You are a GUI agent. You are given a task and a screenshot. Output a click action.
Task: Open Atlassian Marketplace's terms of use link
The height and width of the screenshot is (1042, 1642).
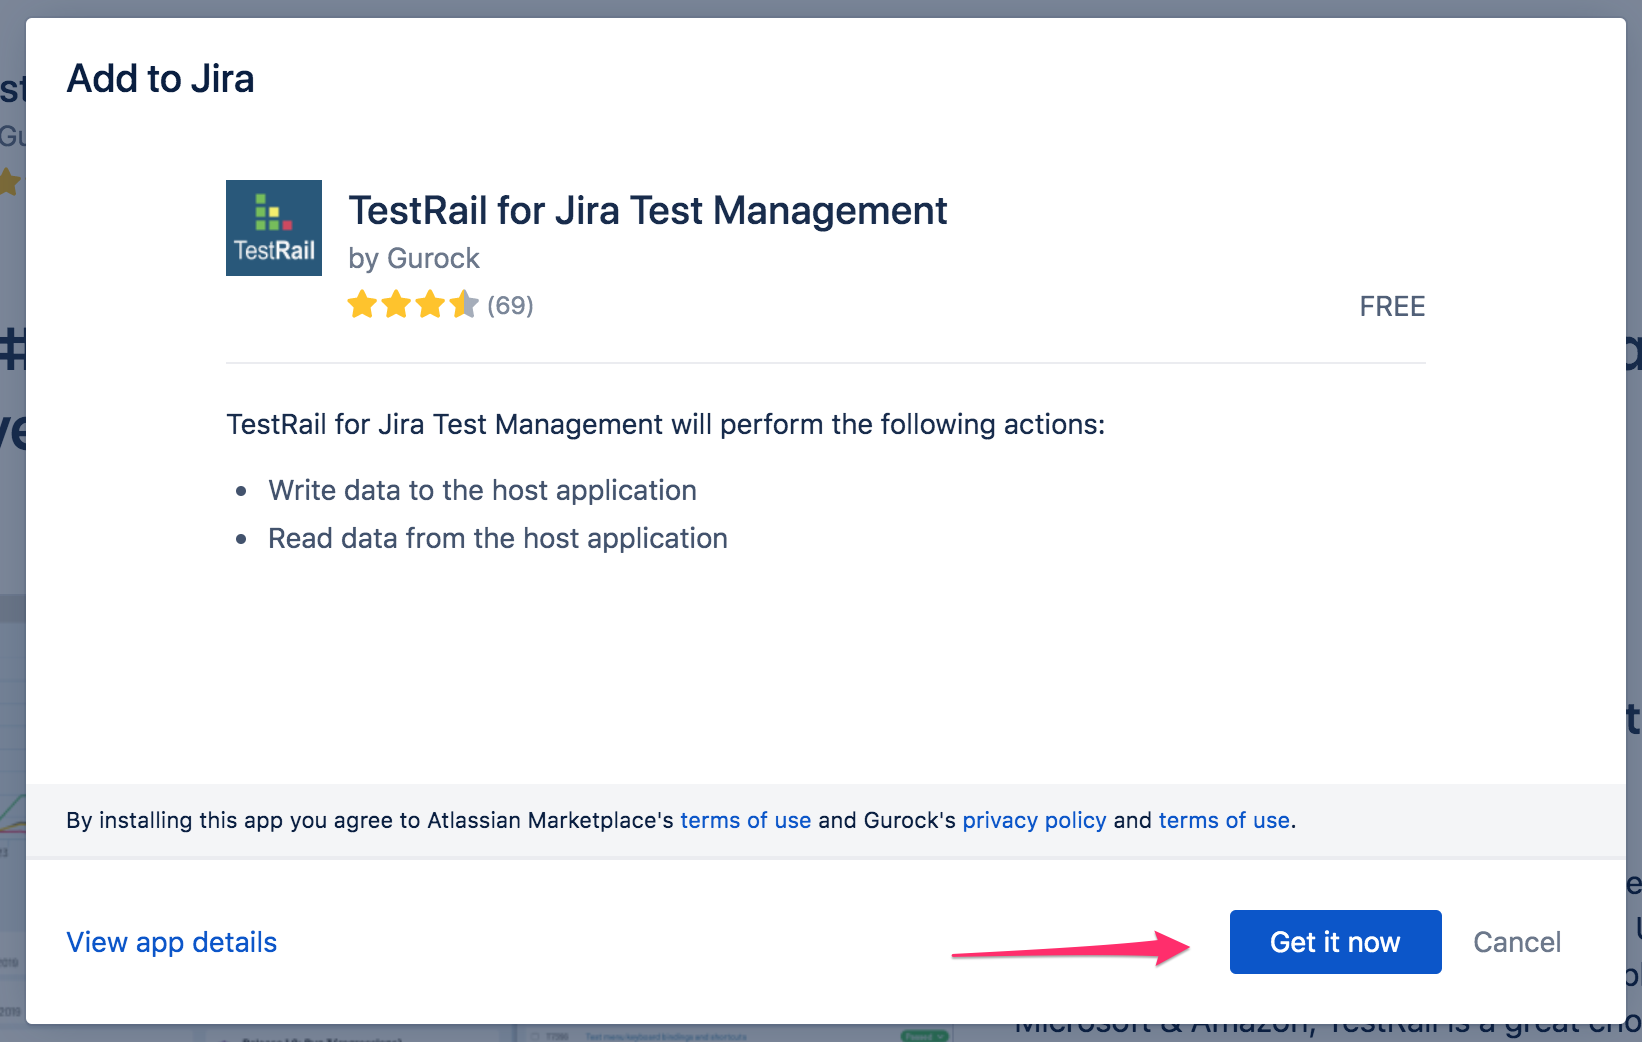click(745, 820)
